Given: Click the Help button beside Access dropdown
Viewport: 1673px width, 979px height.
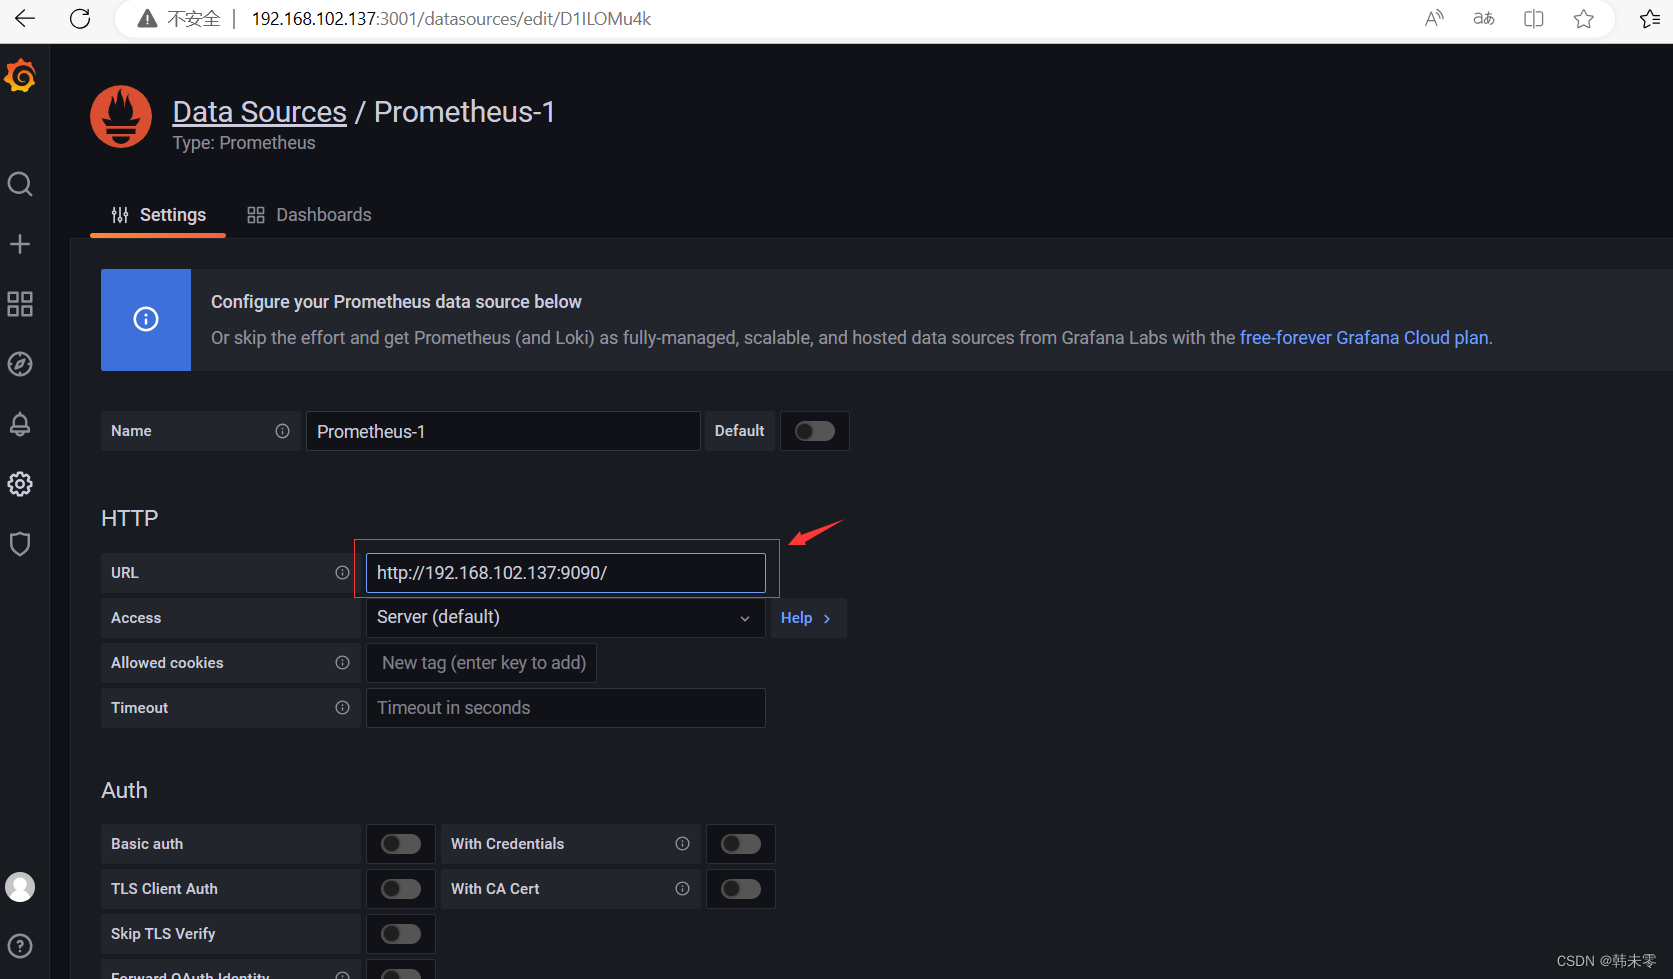Looking at the screenshot, I should point(806,617).
